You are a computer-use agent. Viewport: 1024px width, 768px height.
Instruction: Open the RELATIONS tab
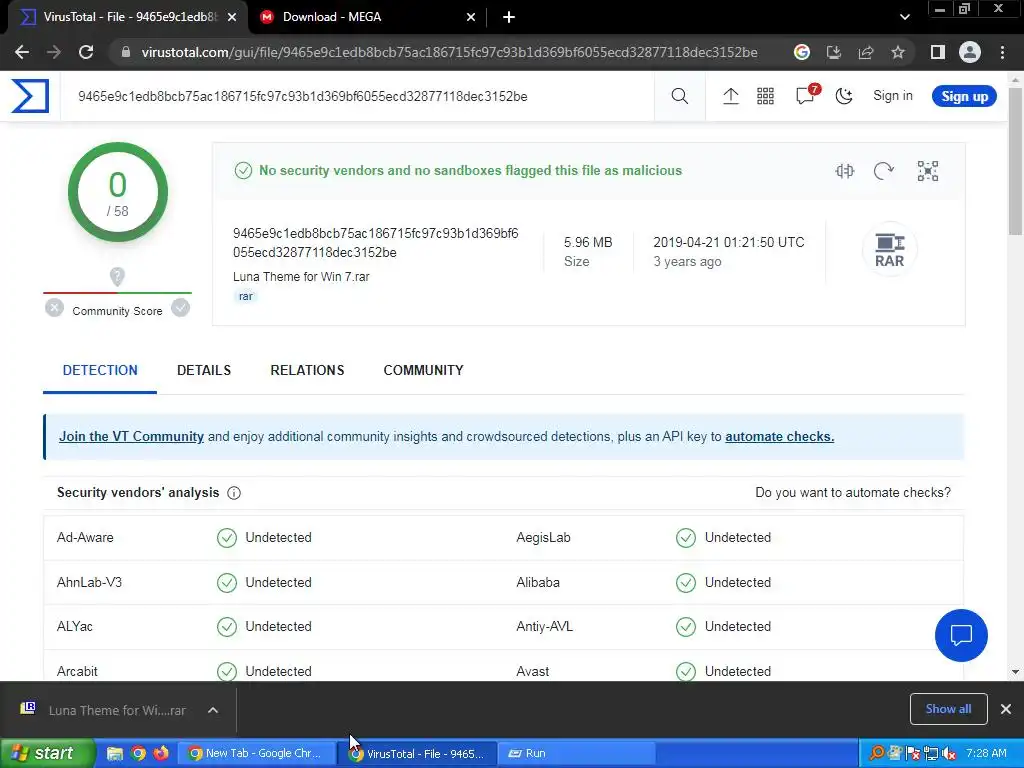point(307,370)
